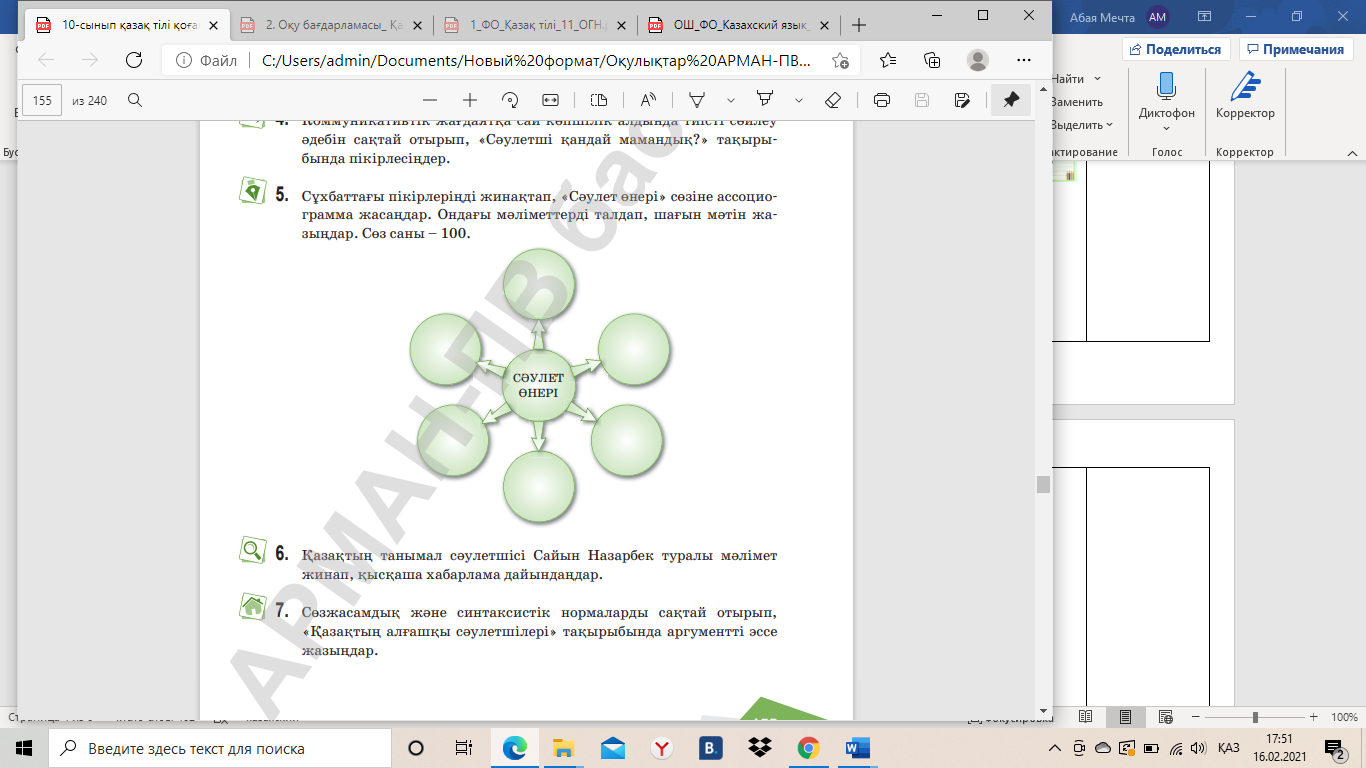
Task: Open Word's Примечания comments button
Action: pos(1294,49)
